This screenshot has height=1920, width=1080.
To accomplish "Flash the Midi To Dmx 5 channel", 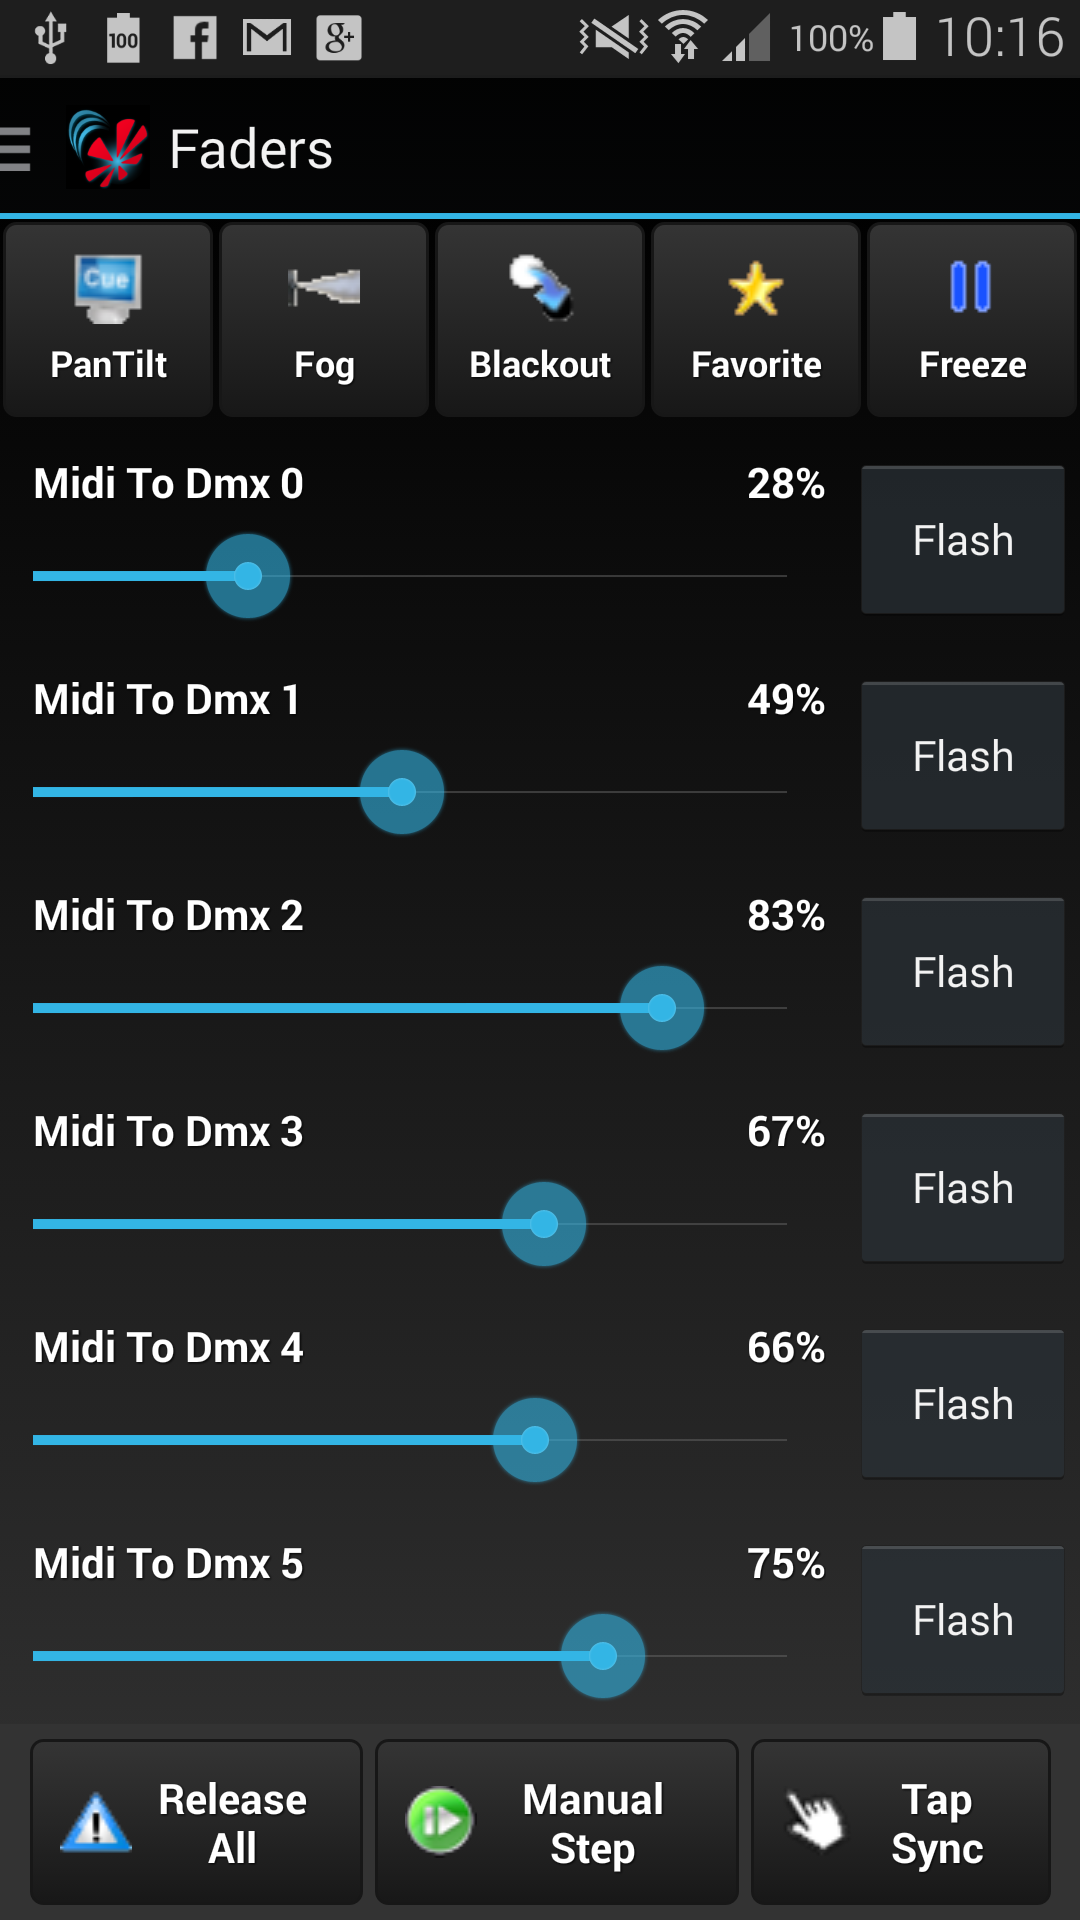I will (962, 1620).
